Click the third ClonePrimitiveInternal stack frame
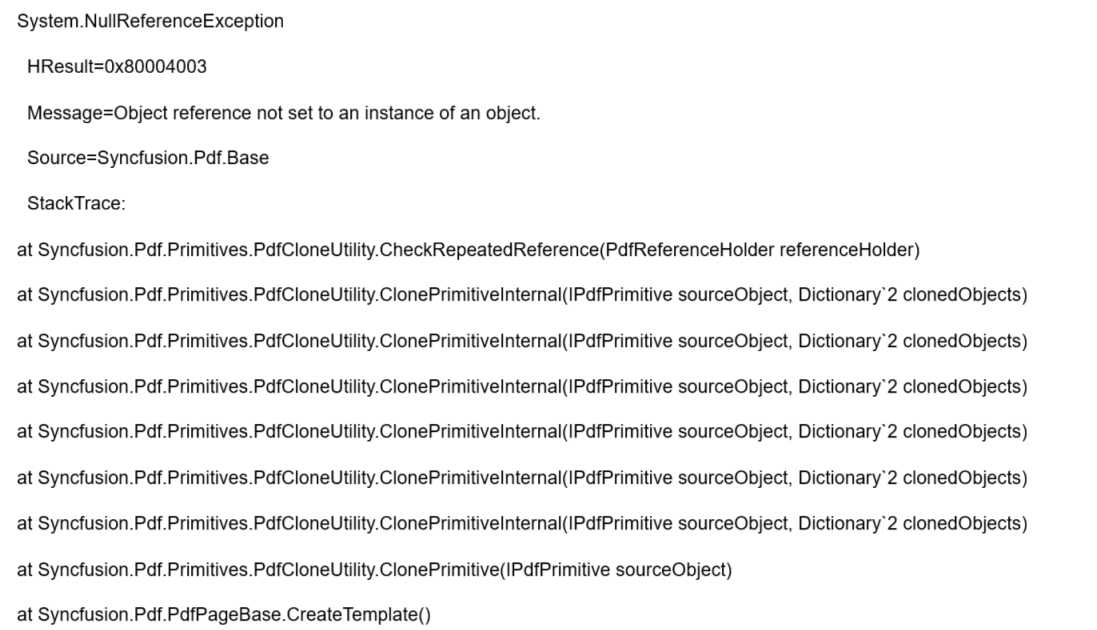The width and height of the screenshot is (1097, 630). pos(521,387)
